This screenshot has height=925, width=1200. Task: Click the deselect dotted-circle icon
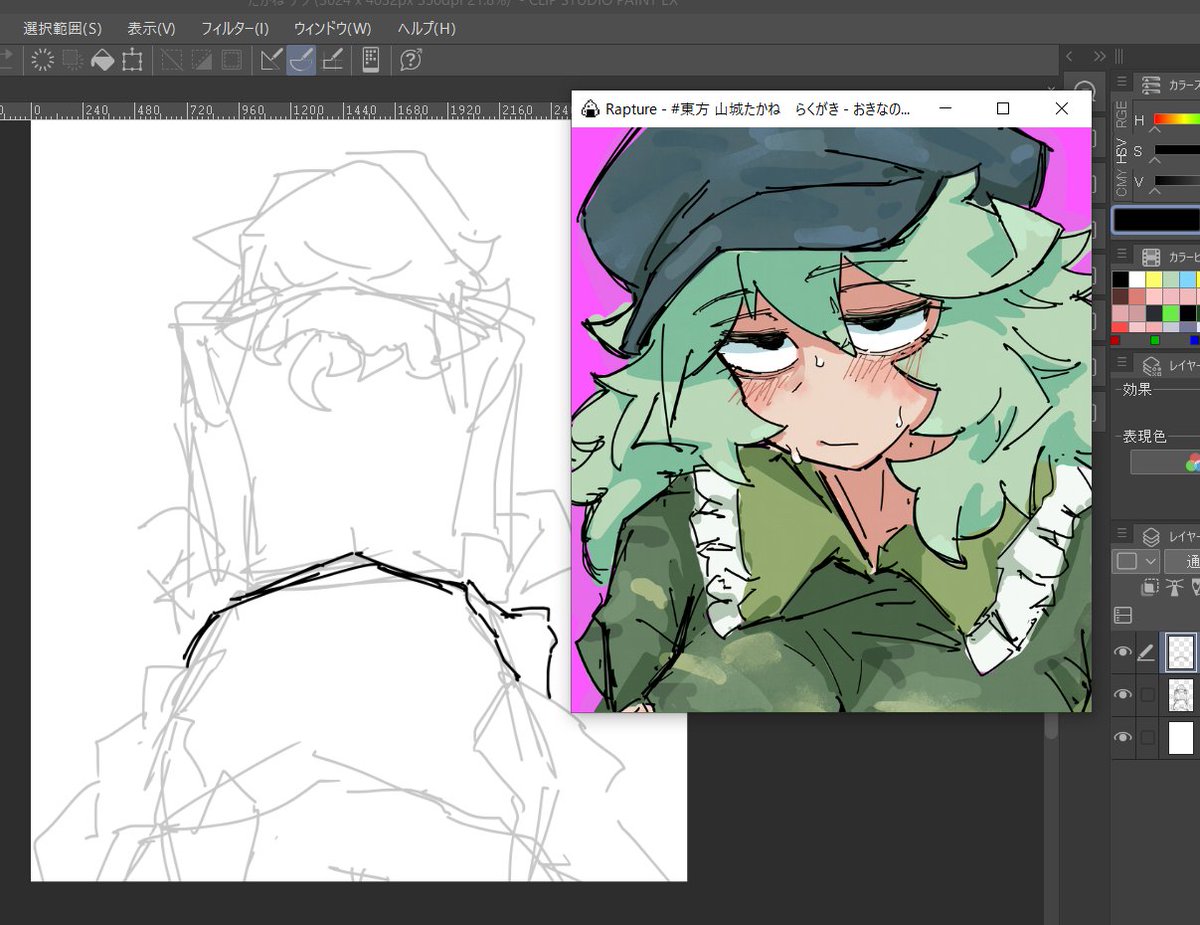click(43, 60)
